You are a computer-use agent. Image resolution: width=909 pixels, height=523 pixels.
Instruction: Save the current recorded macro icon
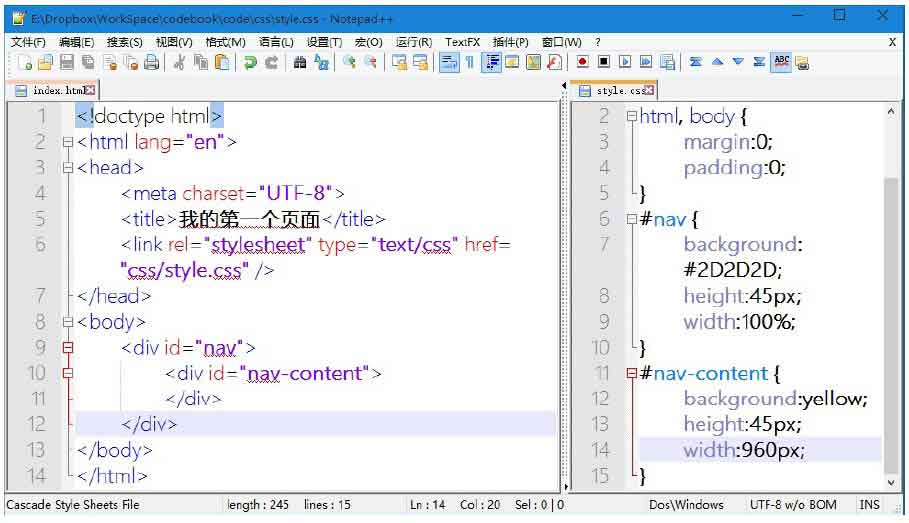click(667, 62)
